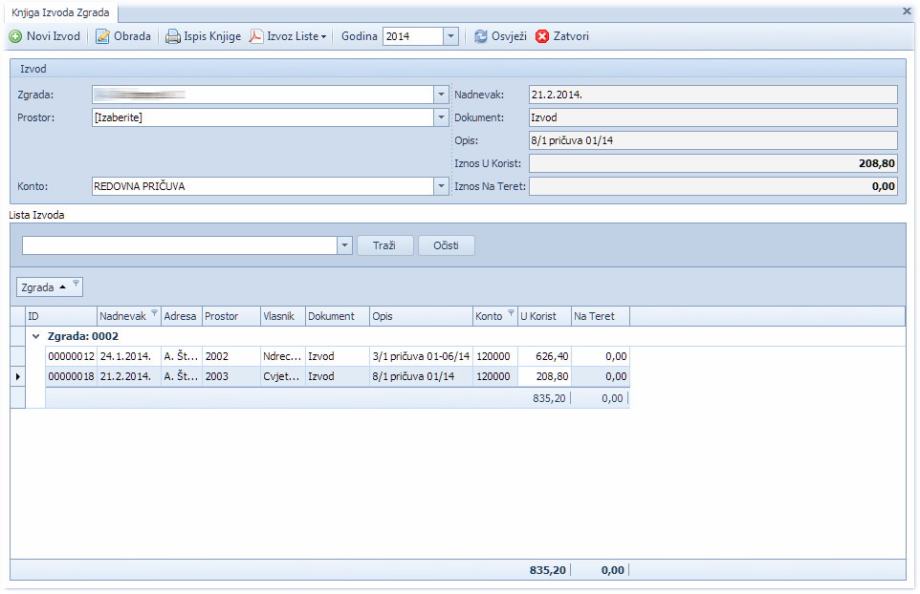
Task: Switch to the Knjiga Izvoda Zgrada tab
Action: (x=60, y=9)
